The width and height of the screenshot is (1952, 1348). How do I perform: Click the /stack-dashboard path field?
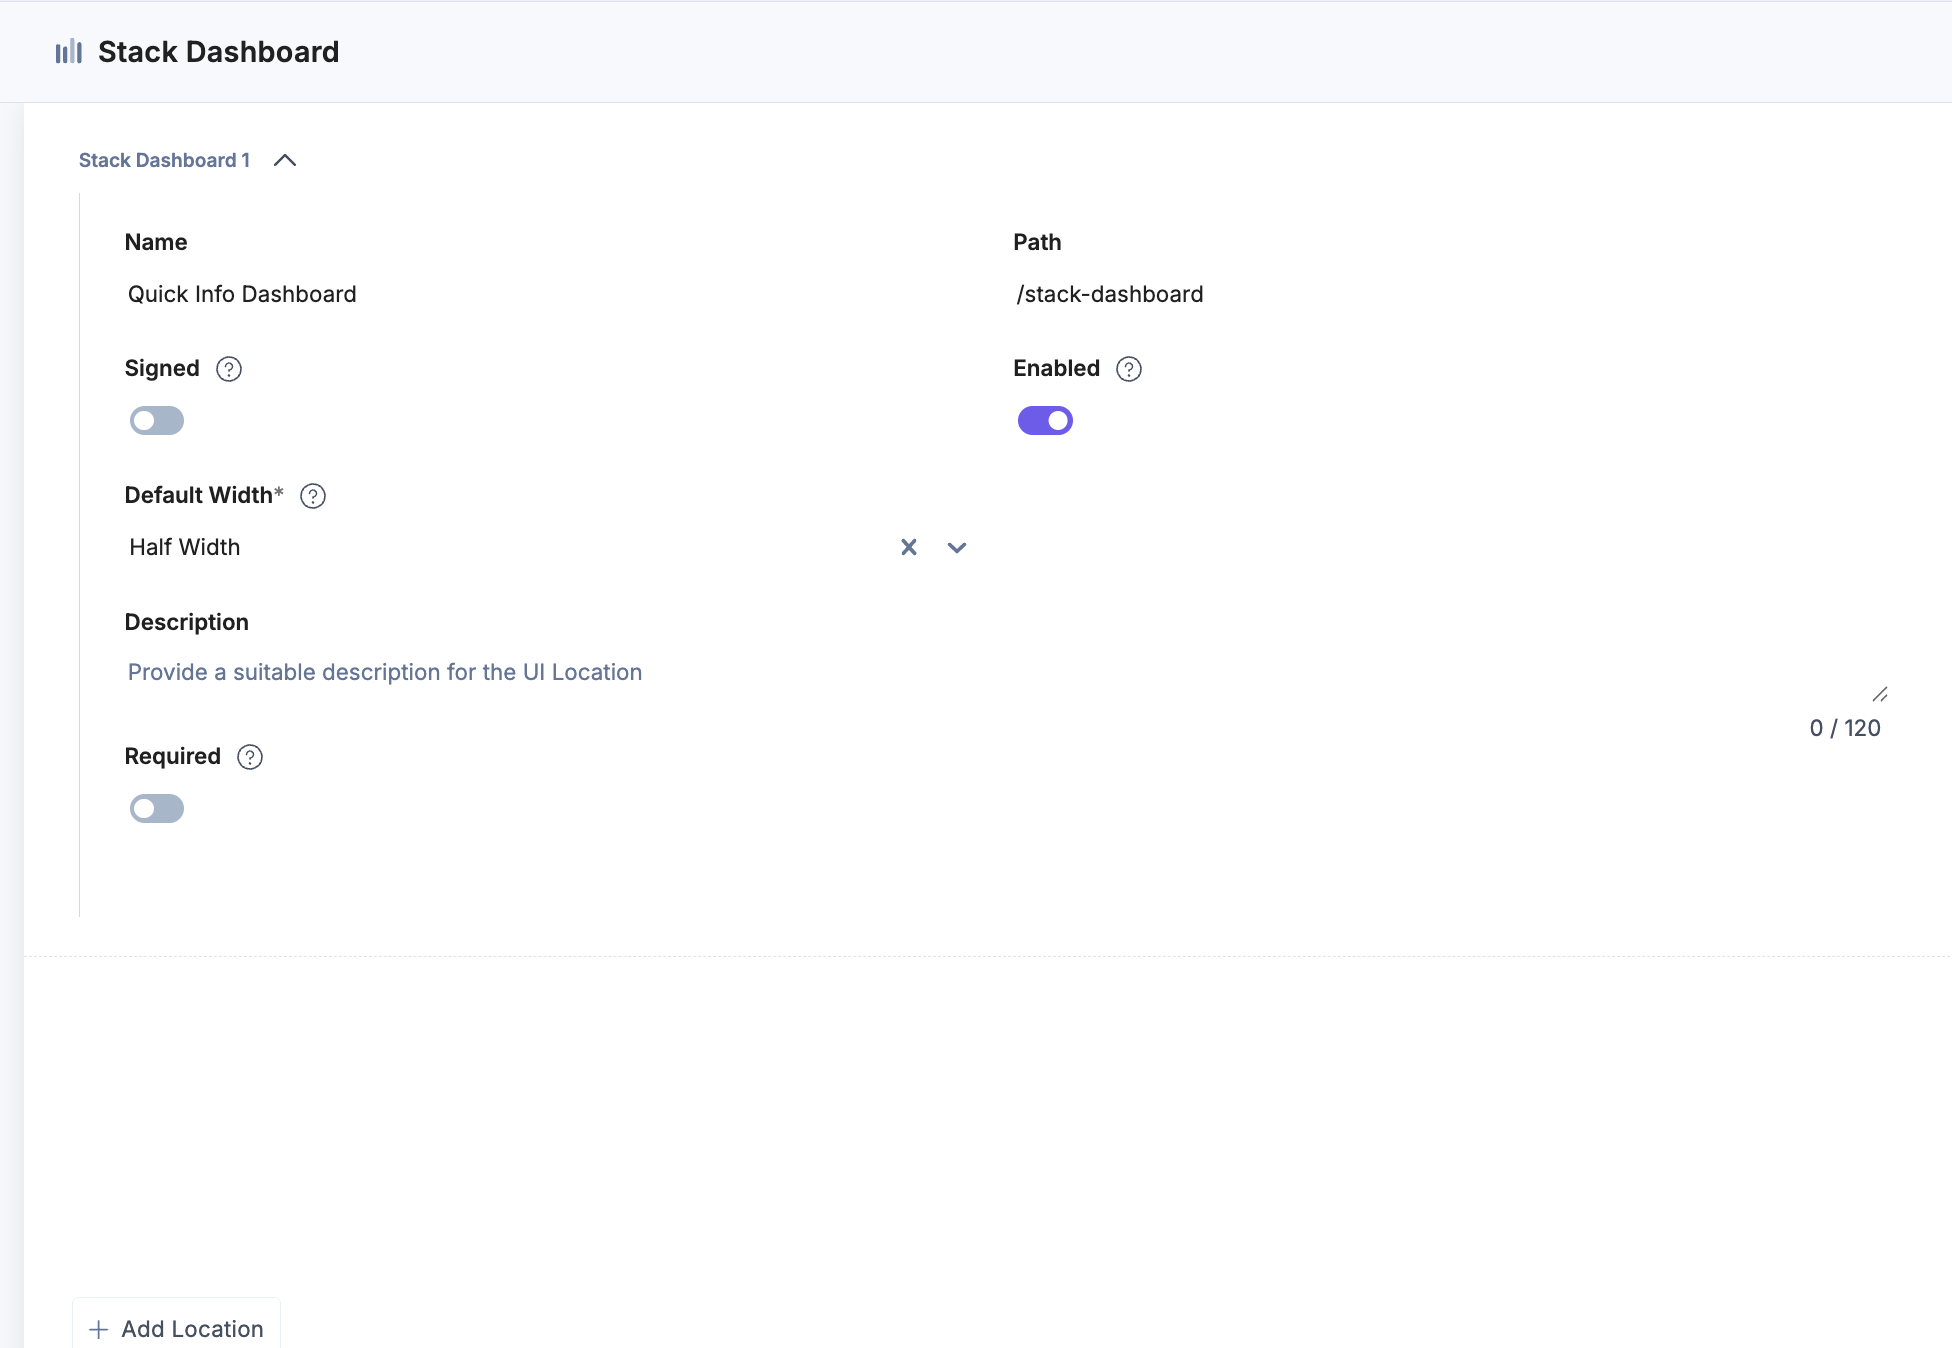coord(1109,293)
